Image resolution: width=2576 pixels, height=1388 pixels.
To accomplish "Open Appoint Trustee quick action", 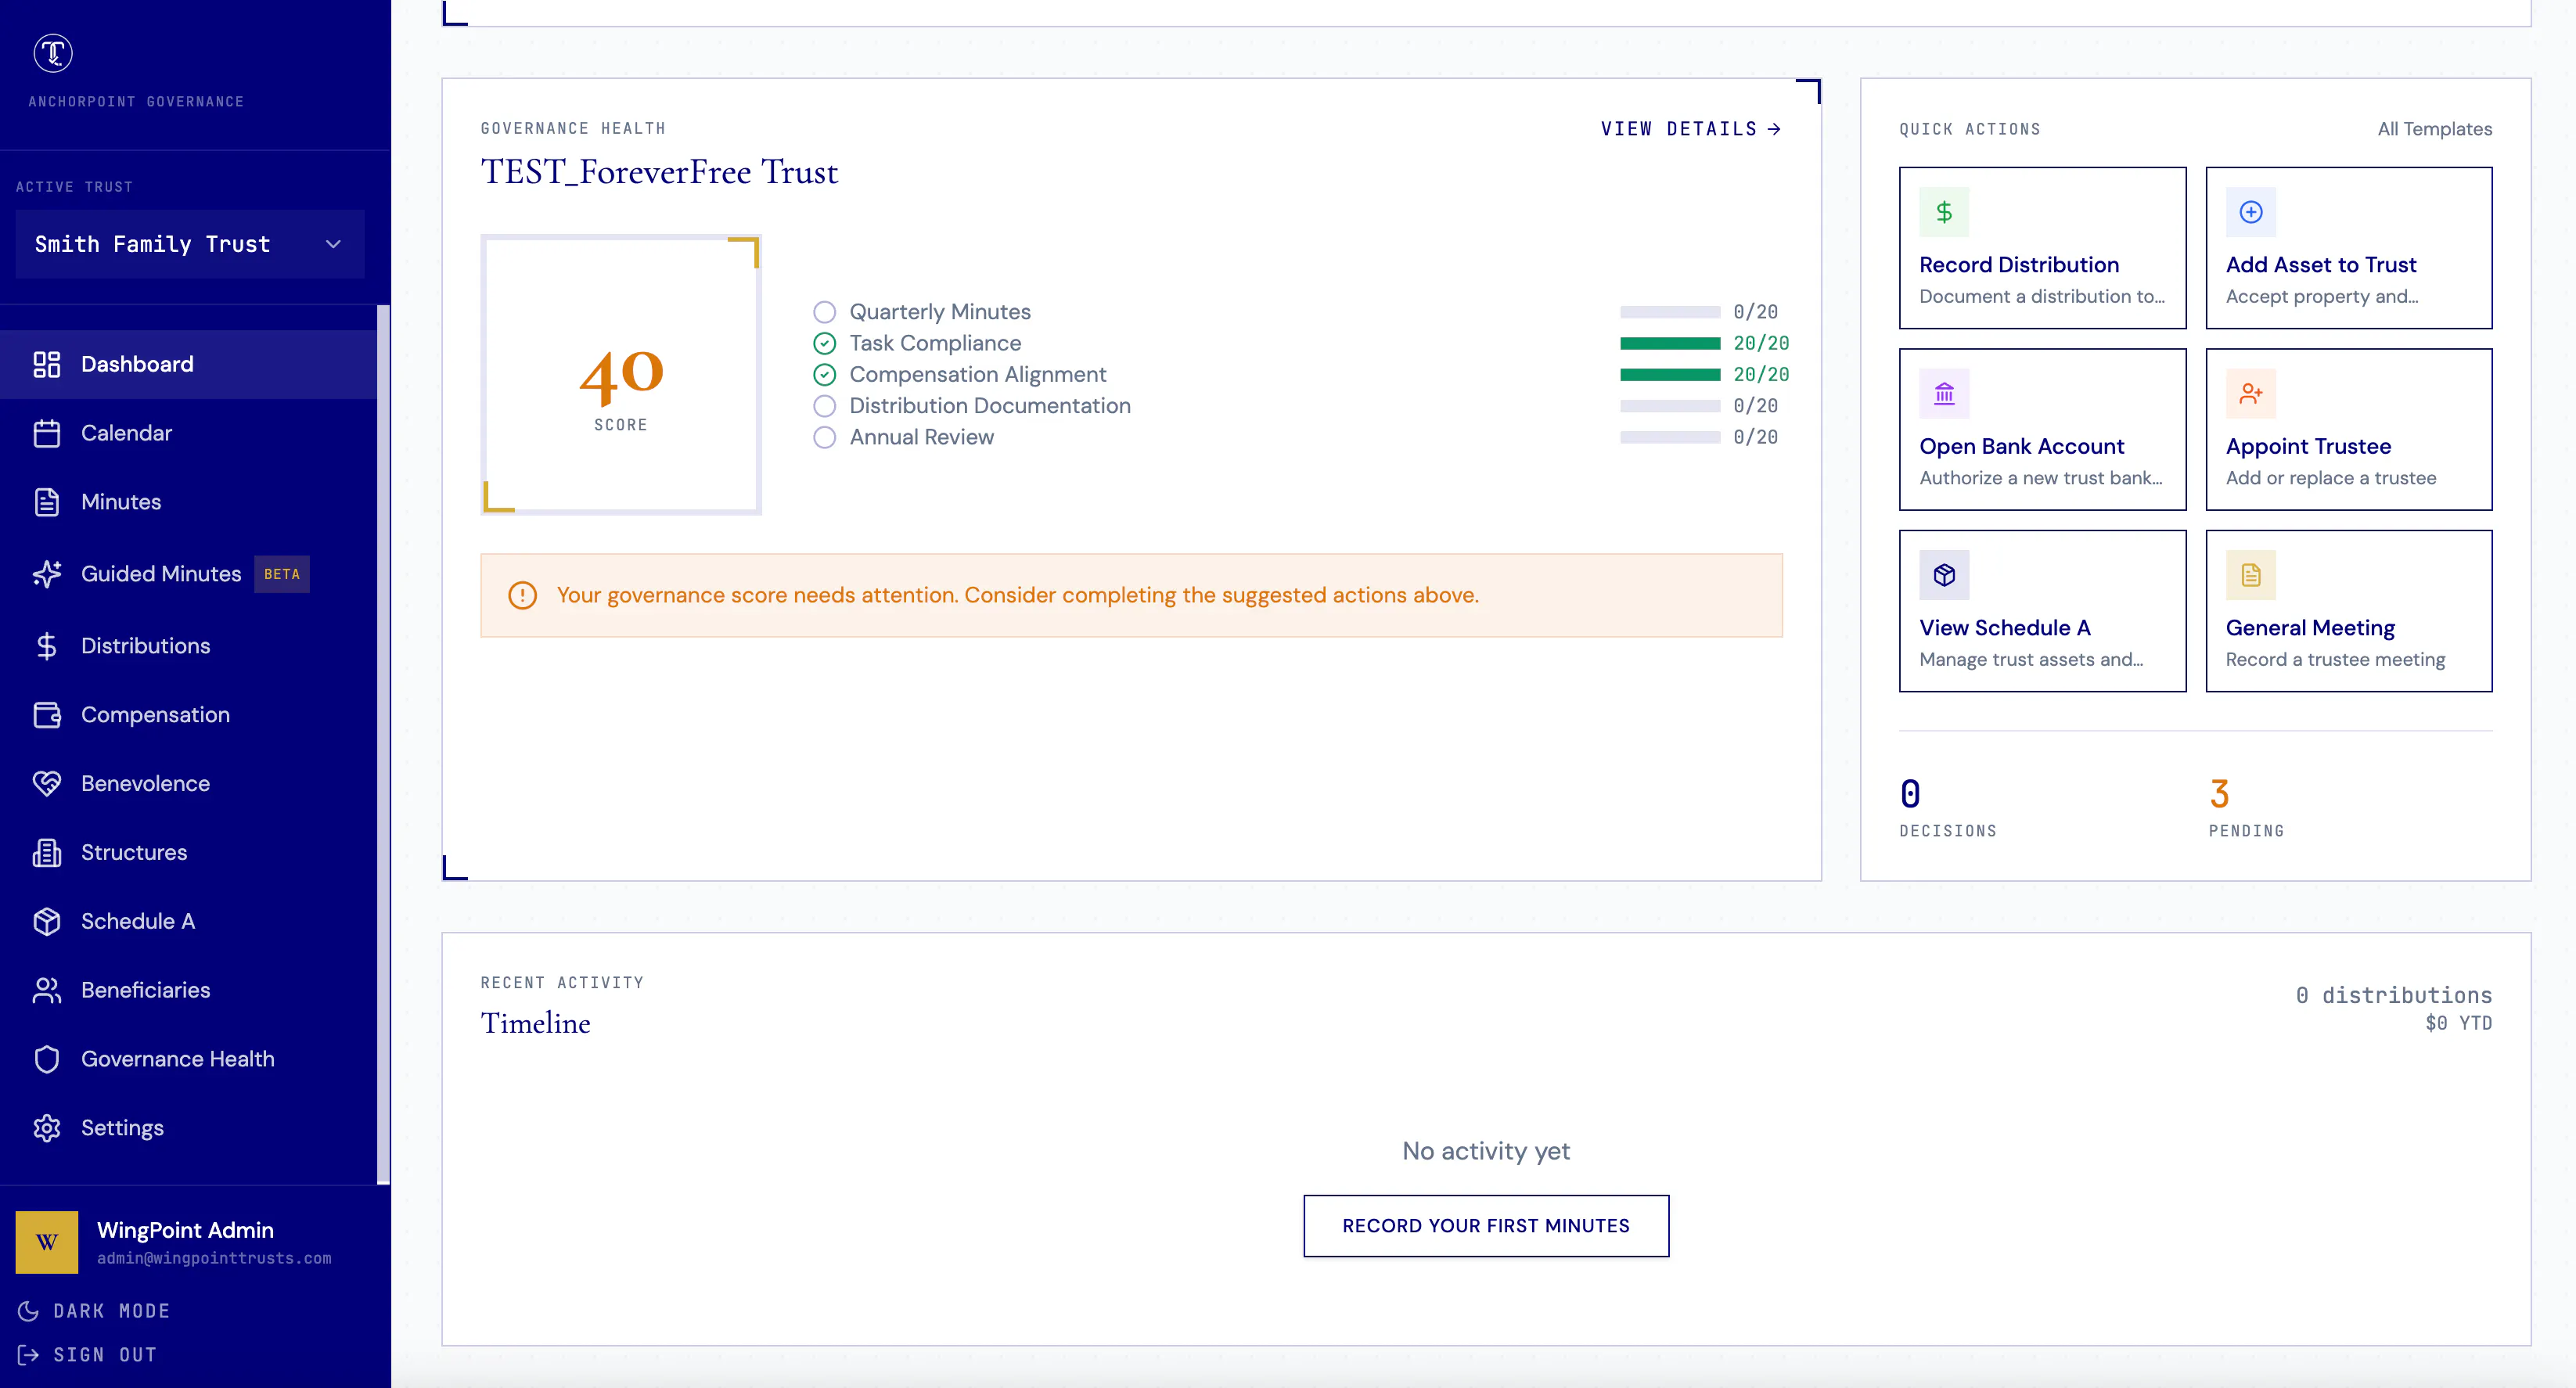I will [2349, 430].
